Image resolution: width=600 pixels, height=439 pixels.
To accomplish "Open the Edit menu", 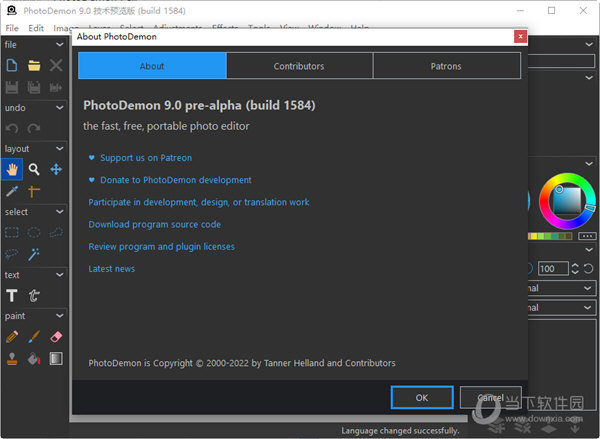I will coord(36,28).
